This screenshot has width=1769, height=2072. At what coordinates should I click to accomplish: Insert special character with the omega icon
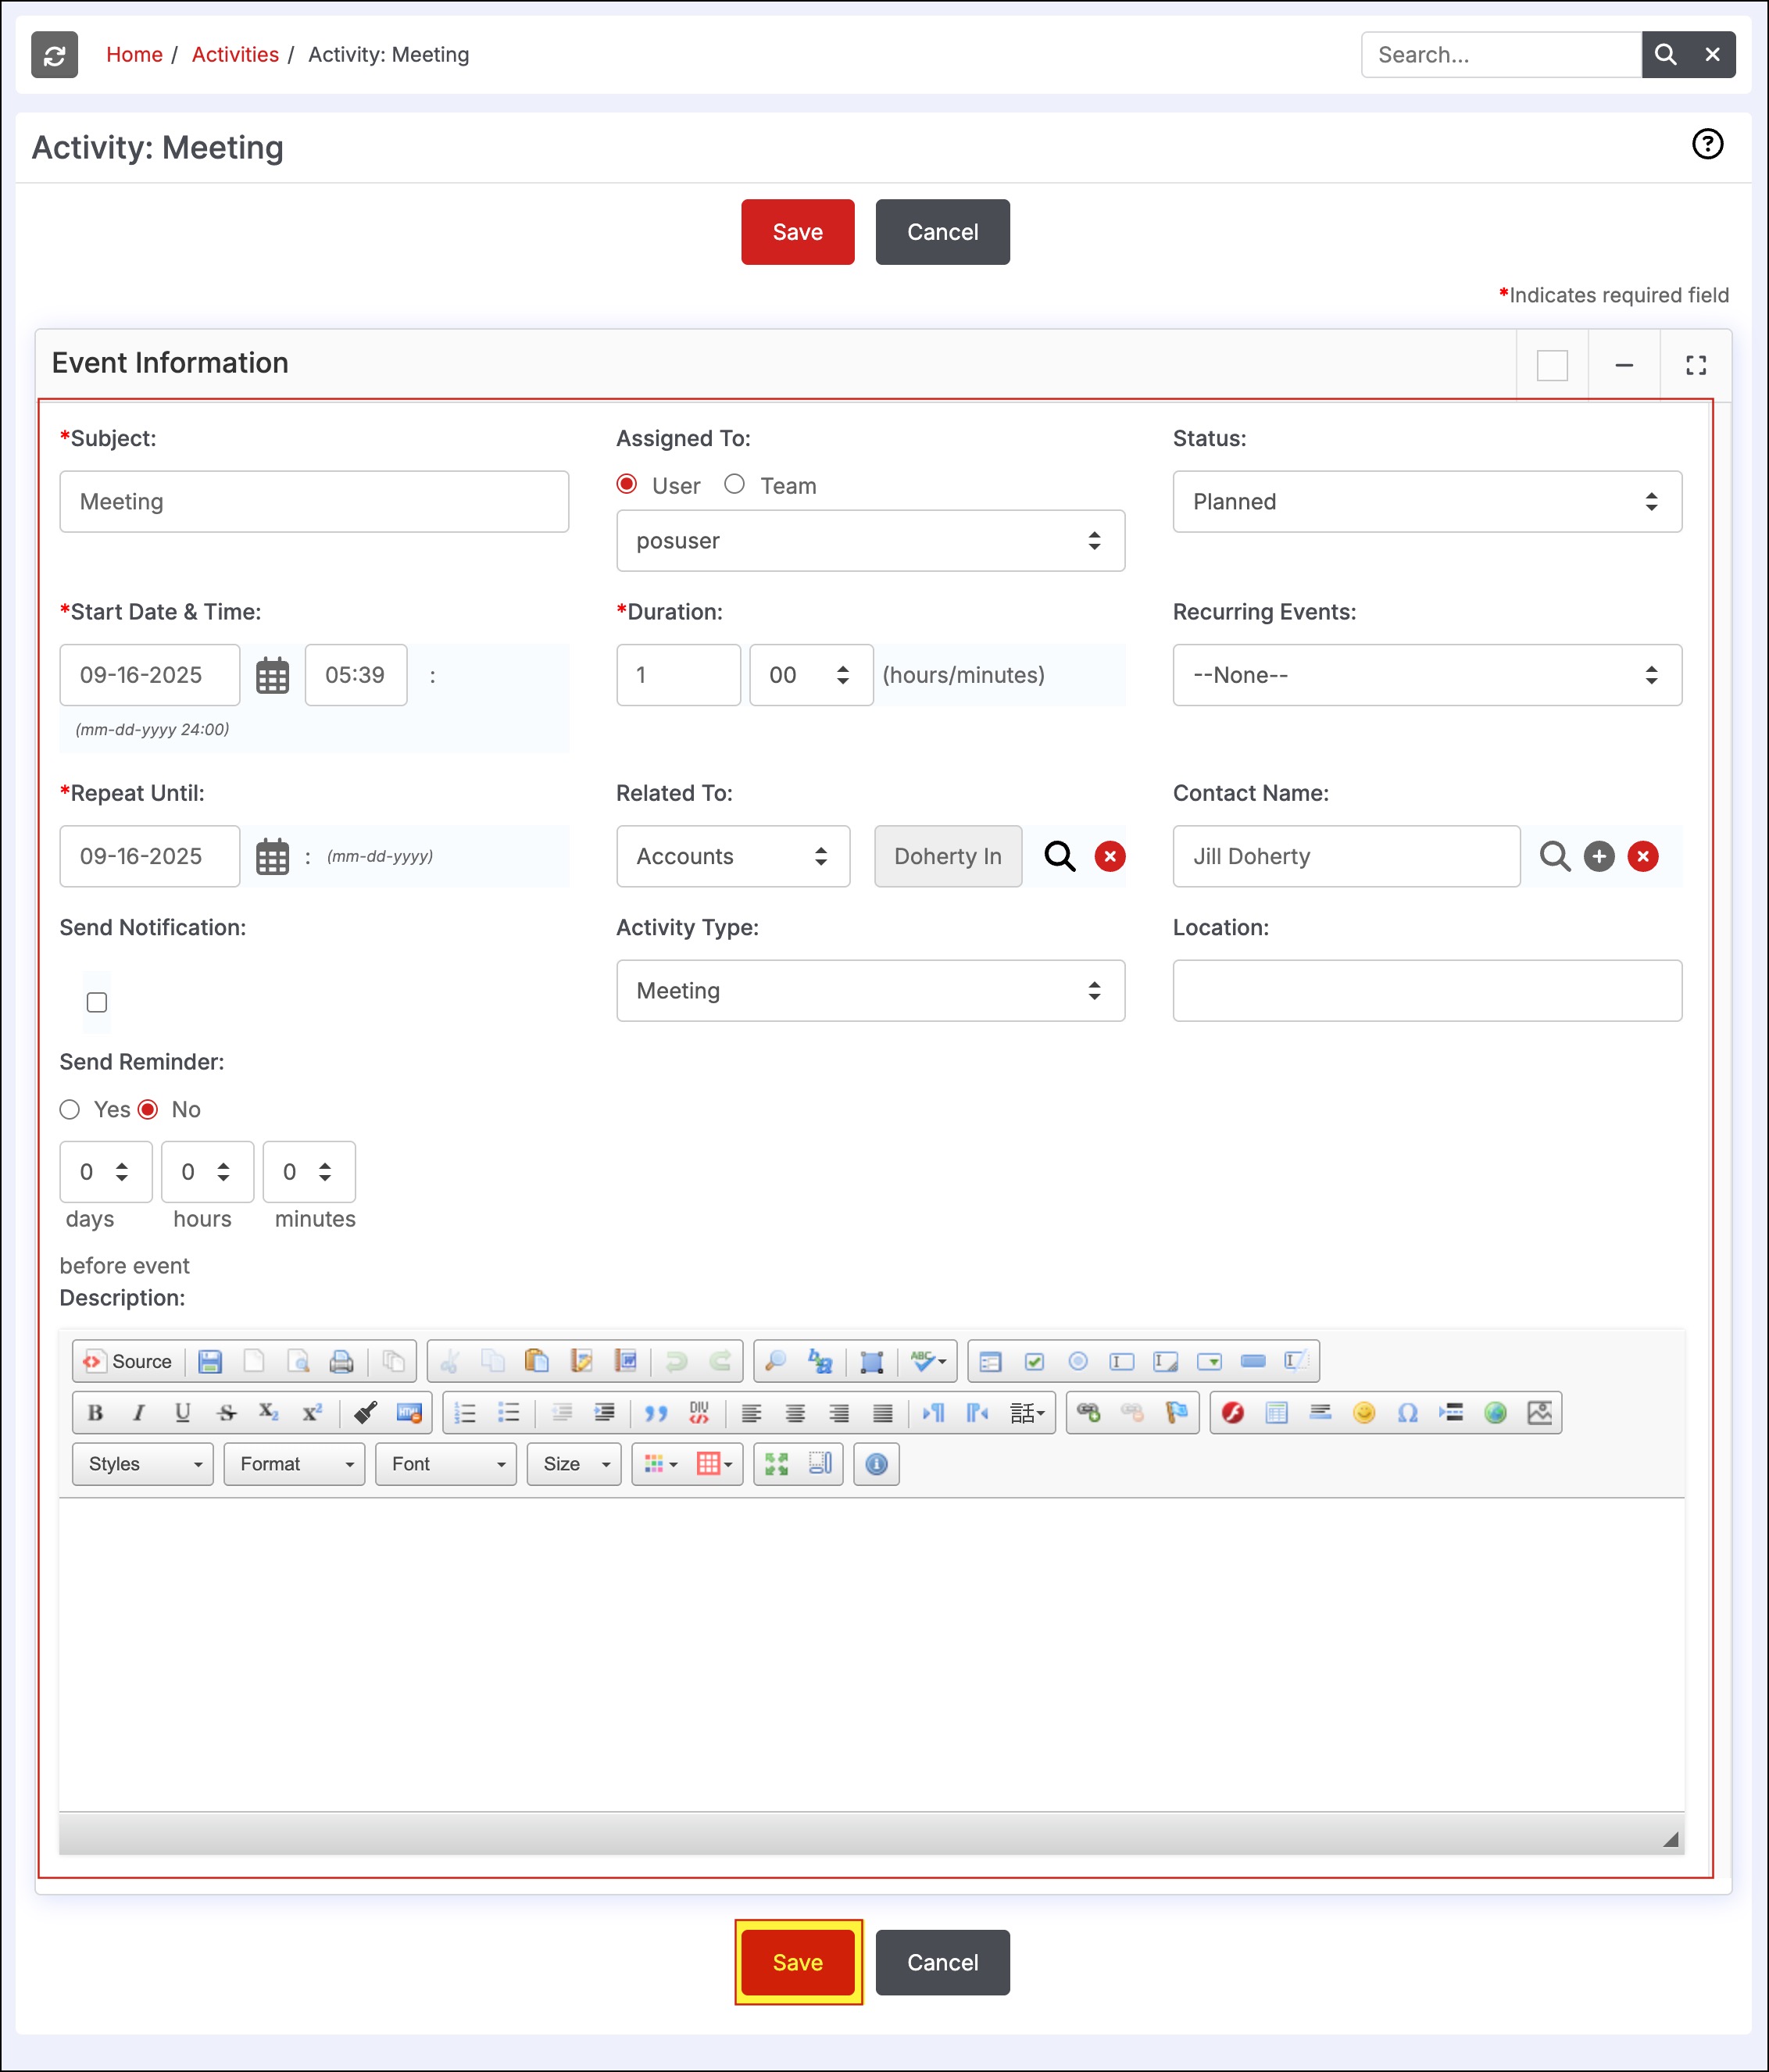[1407, 1412]
